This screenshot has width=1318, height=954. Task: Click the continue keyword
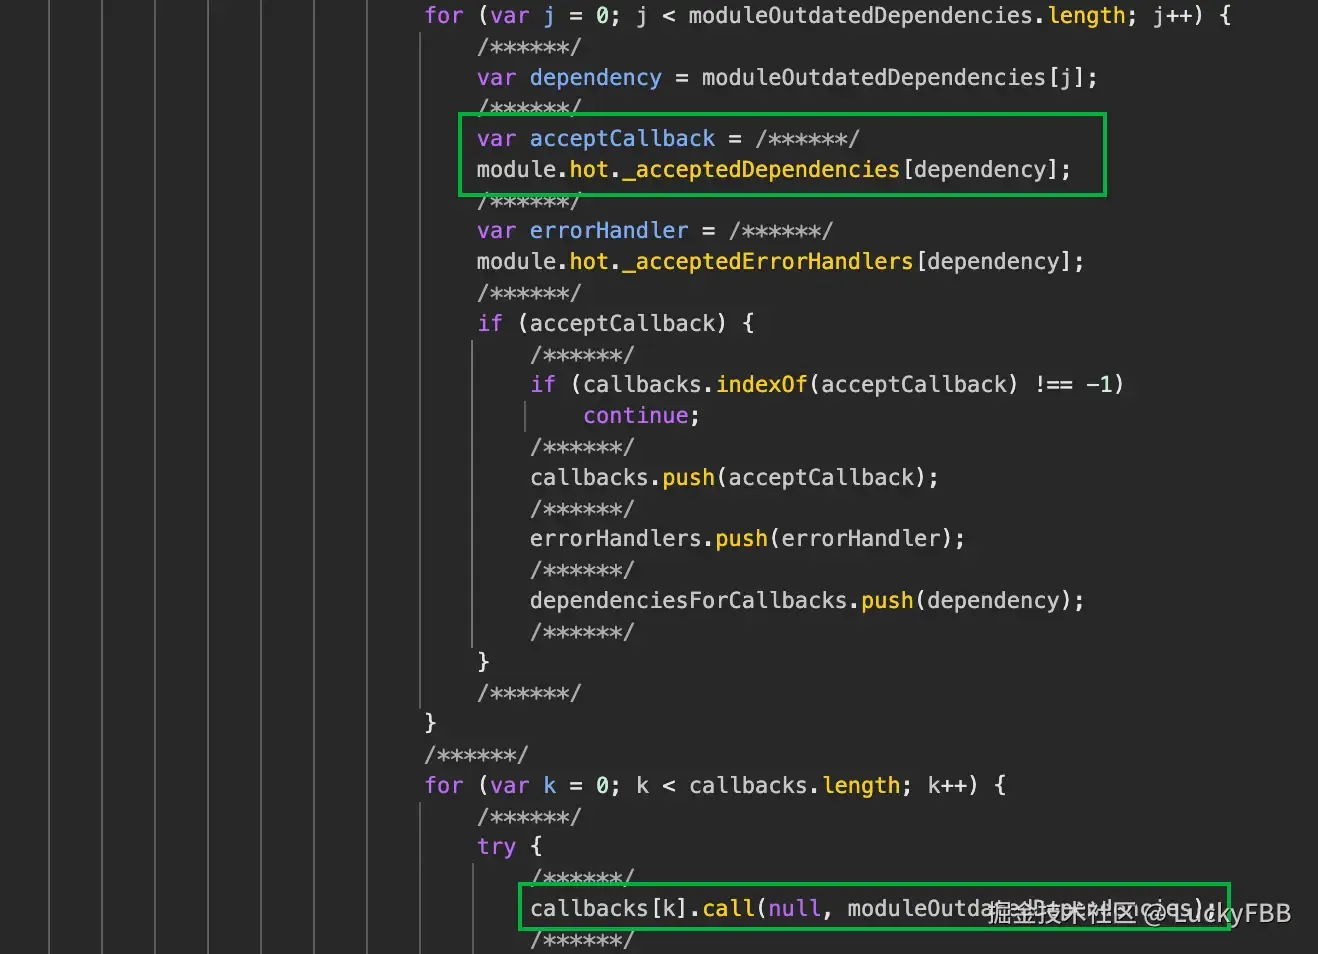pyautogui.click(x=635, y=416)
